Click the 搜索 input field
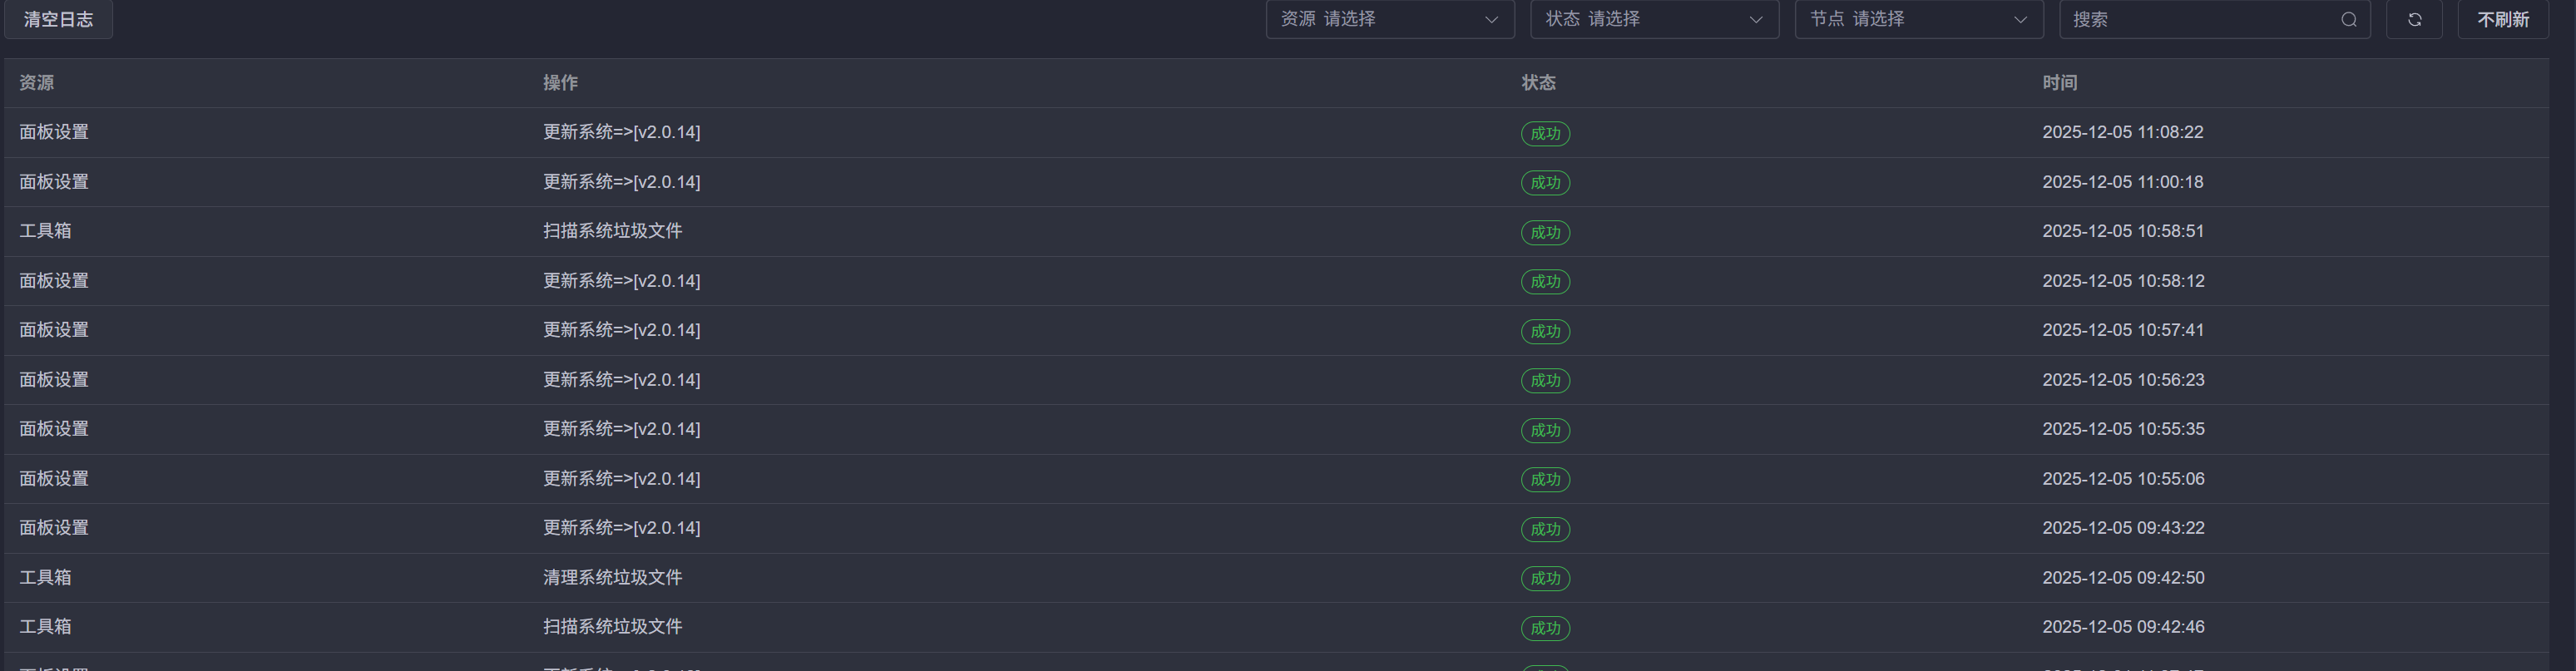The image size is (2576, 671). point(2200,20)
